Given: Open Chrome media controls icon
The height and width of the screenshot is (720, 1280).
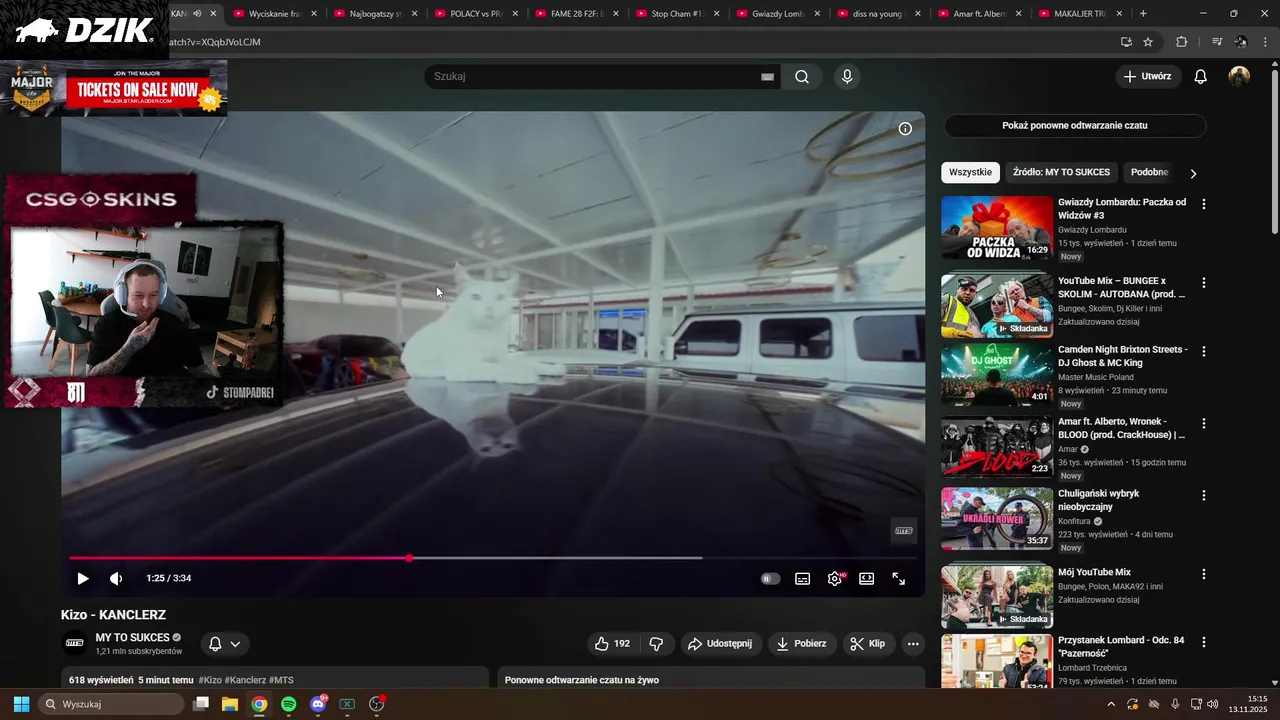Looking at the screenshot, I should click(x=1217, y=42).
